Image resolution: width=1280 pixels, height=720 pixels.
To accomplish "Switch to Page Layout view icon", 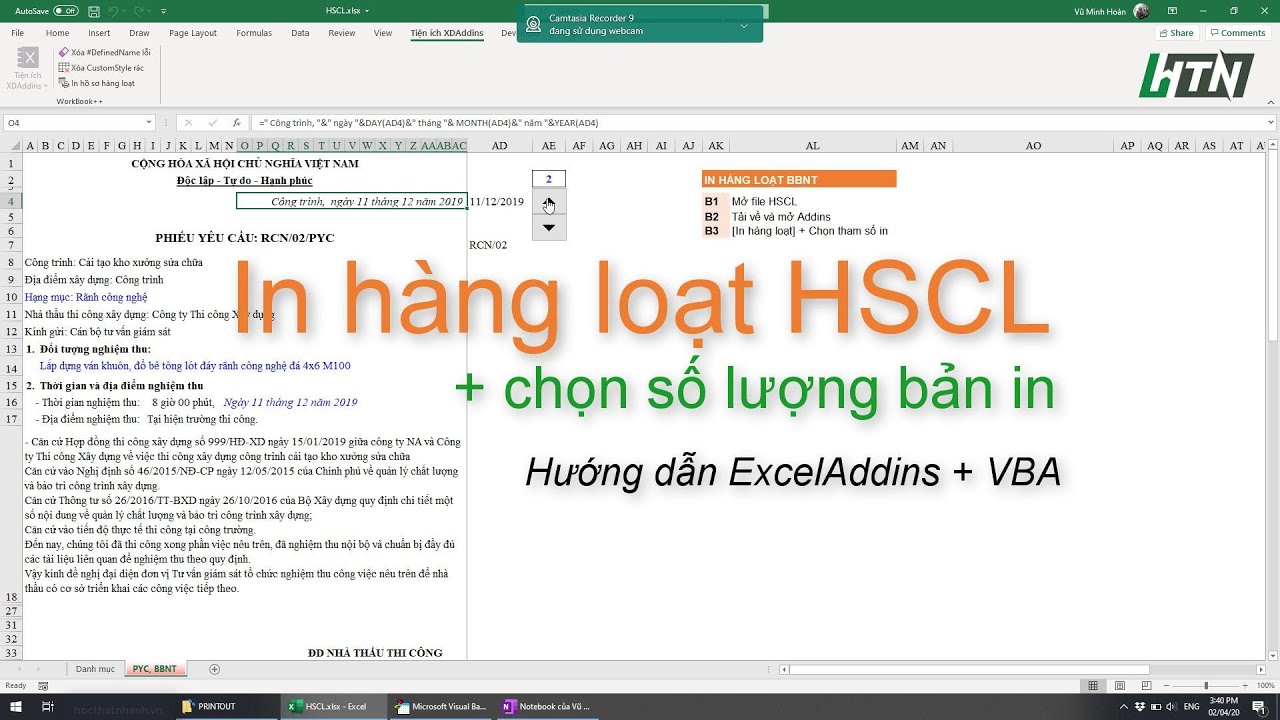I will click(x=1118, y=686).
